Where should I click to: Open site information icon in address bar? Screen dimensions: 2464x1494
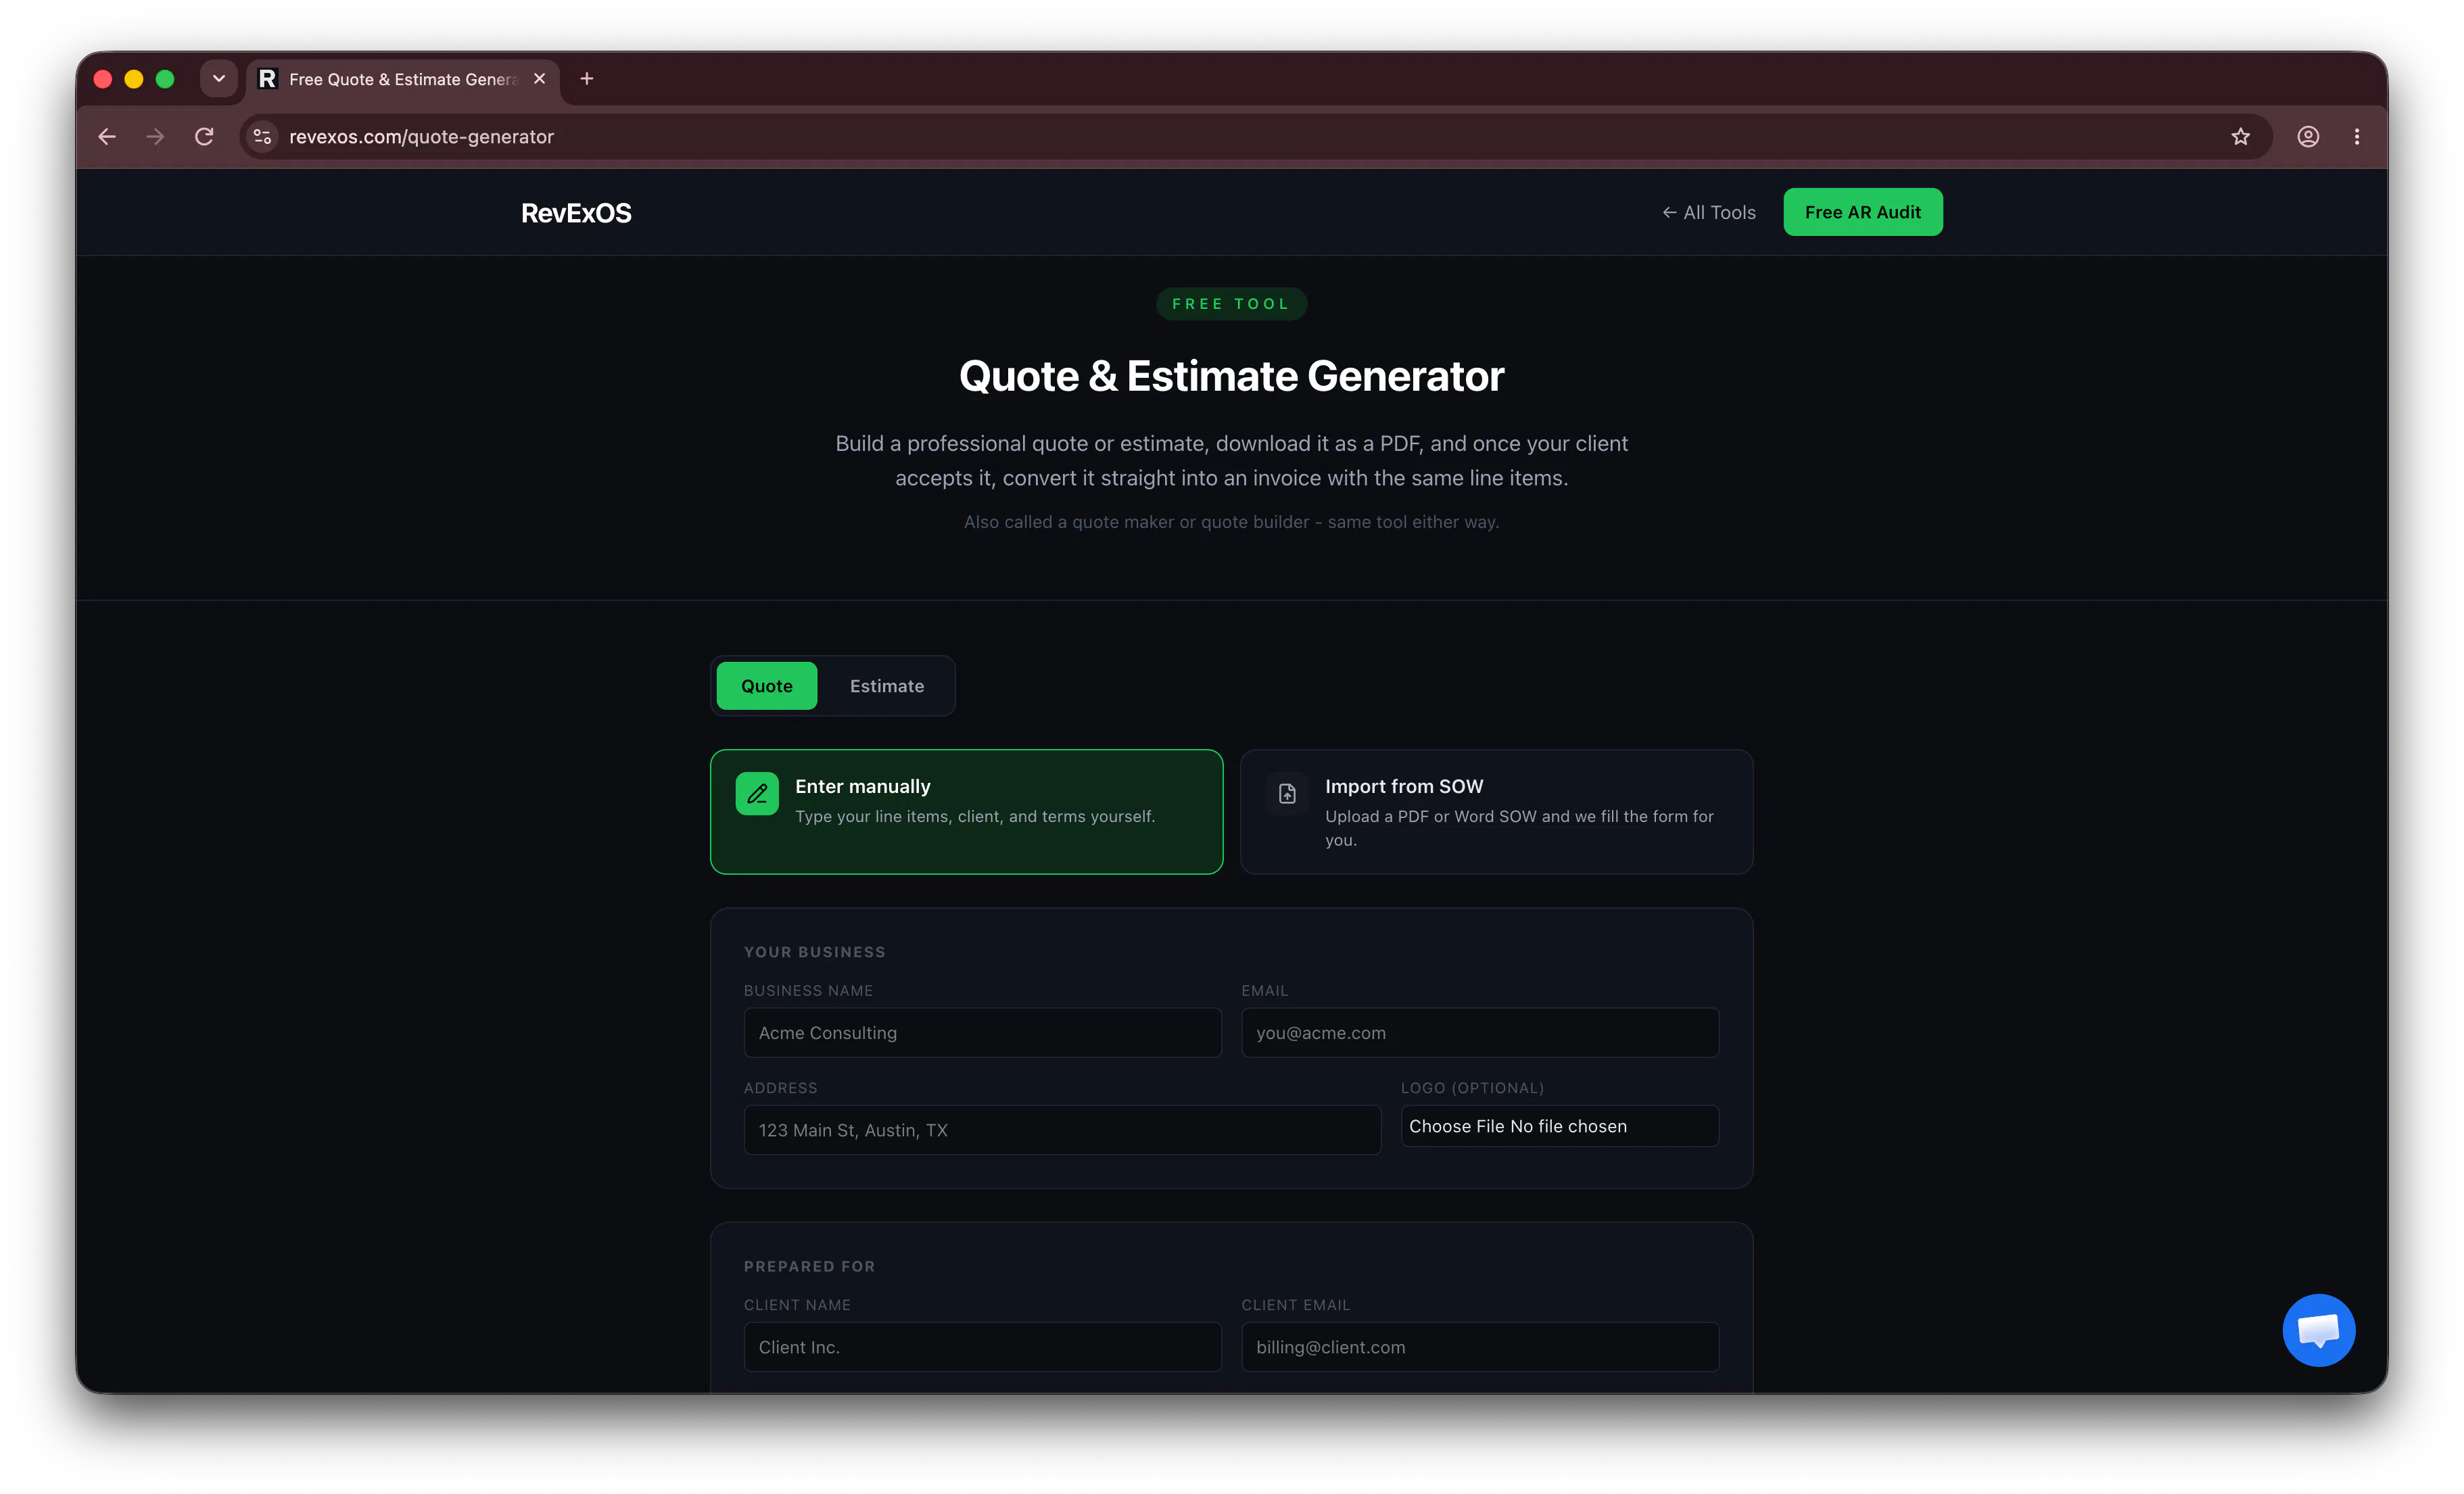[x=262, y=137]
